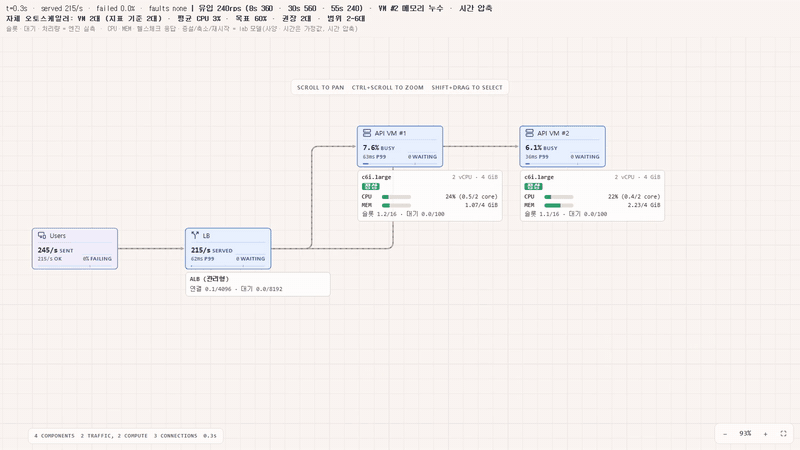Click "served 215/s" in header
800x450 pixels.
(x=62, y=8)
